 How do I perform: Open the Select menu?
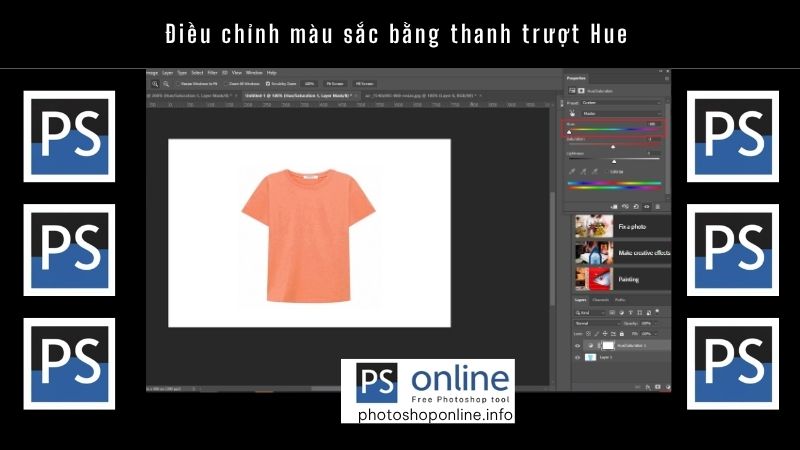point(197,73)
